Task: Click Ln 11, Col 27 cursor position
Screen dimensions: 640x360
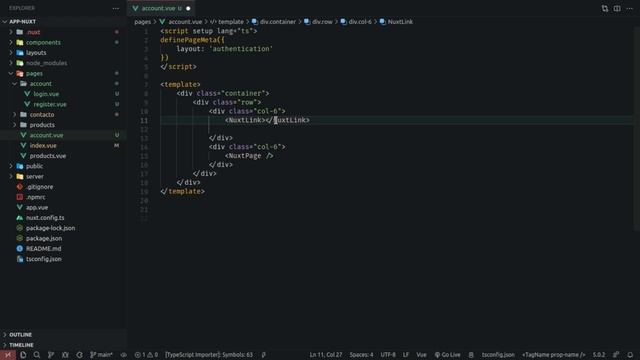Action: [326, 355]
